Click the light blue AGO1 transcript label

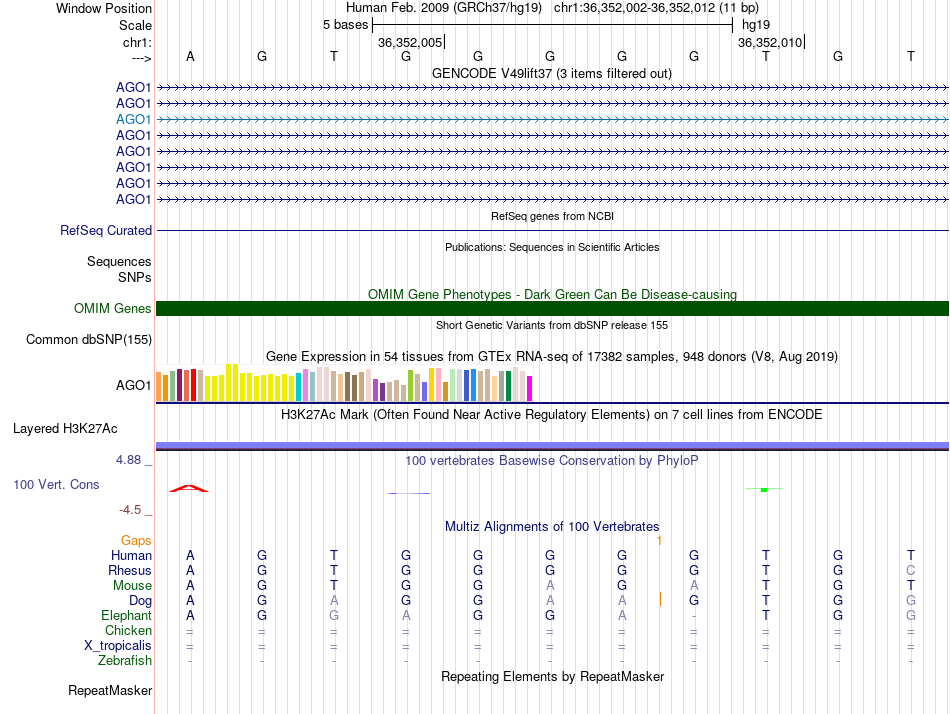click(133, 119)
